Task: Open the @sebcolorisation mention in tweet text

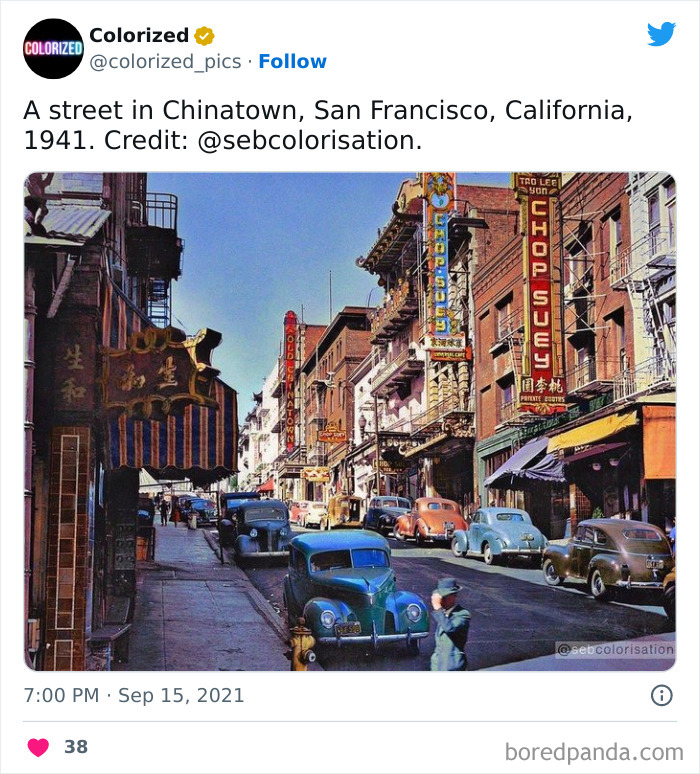Action: [x=309, y=141]
